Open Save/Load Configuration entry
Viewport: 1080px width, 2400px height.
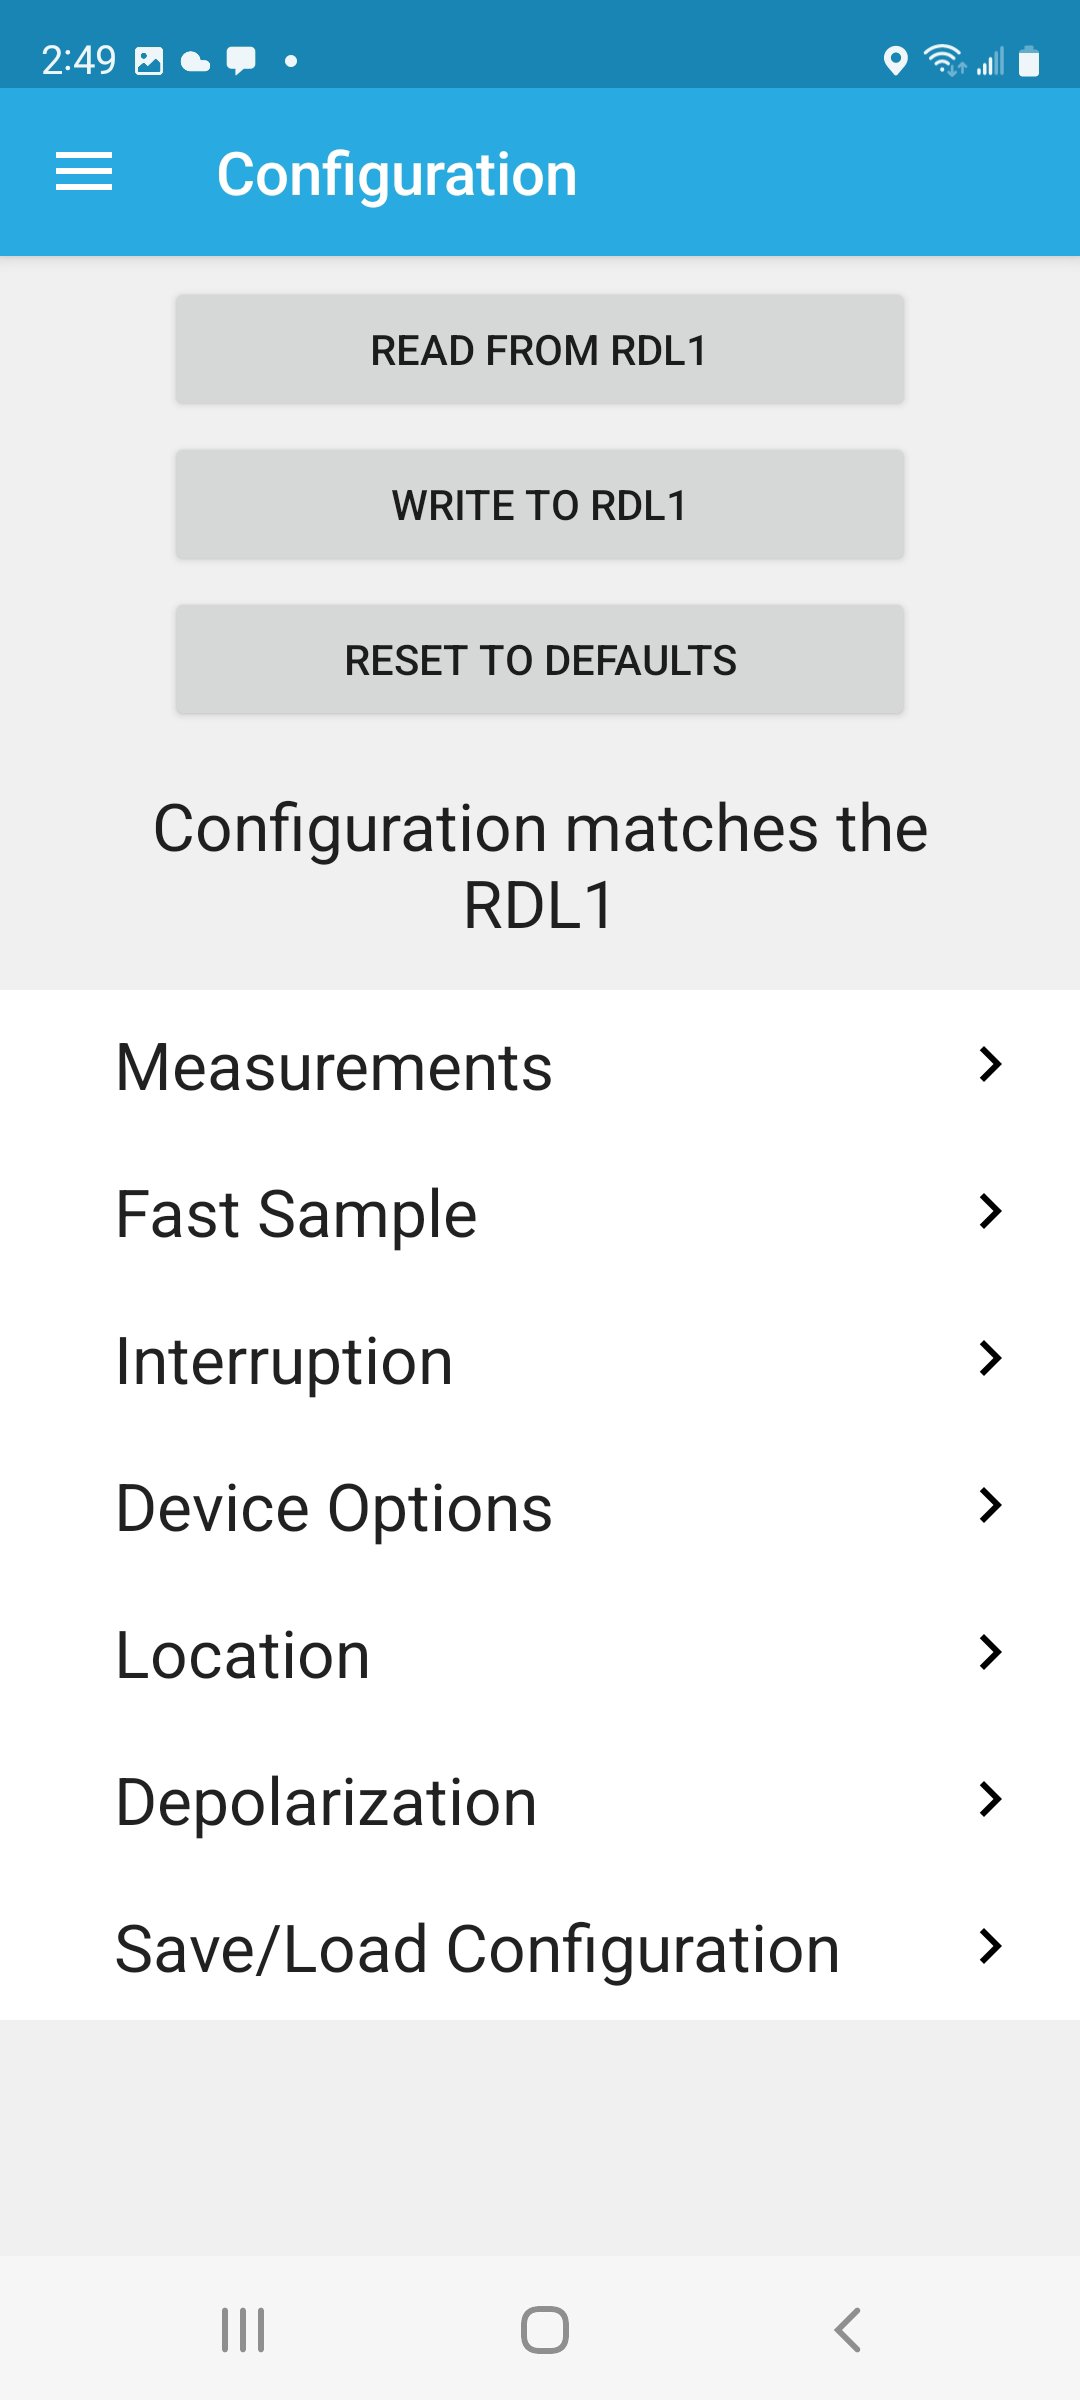click(540, 1947)
